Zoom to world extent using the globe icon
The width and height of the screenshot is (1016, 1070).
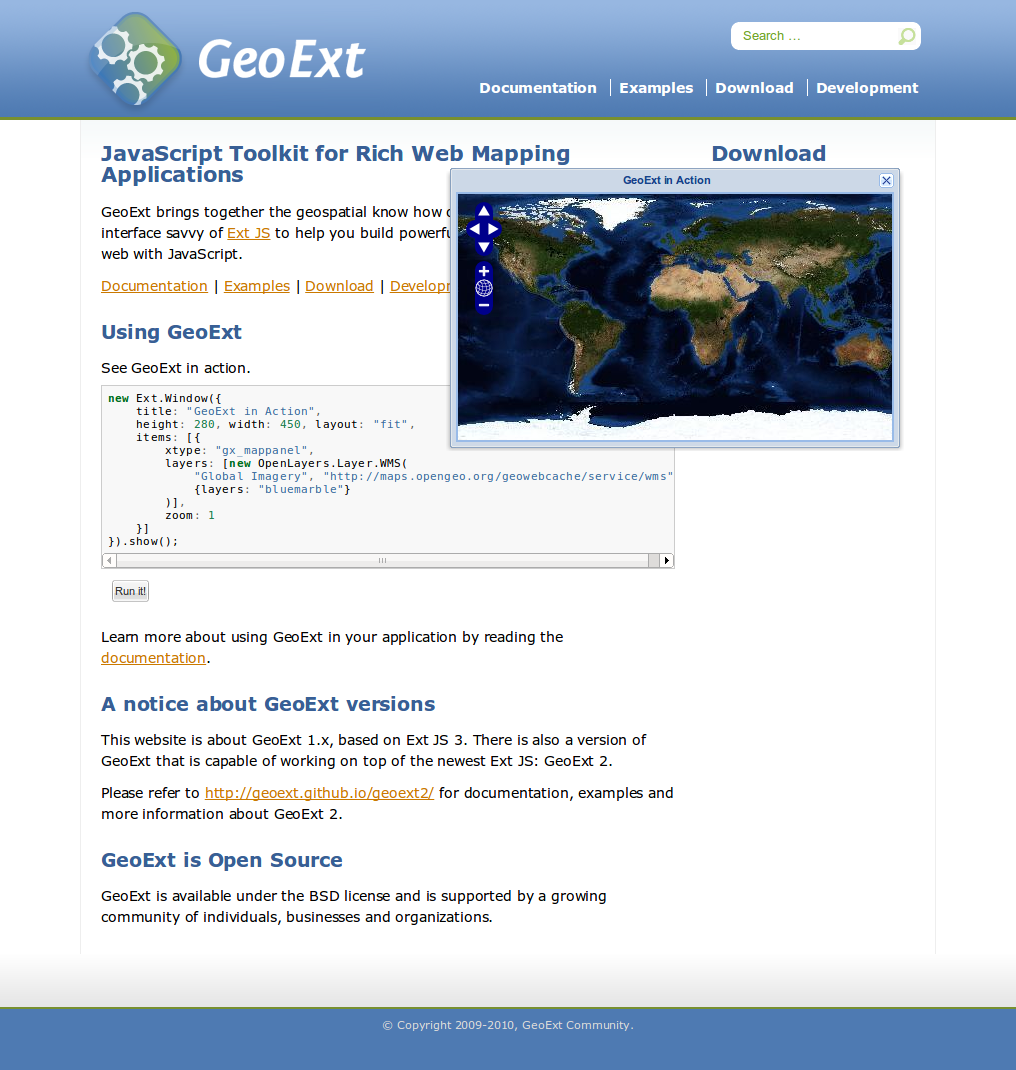tap(484, 288)
